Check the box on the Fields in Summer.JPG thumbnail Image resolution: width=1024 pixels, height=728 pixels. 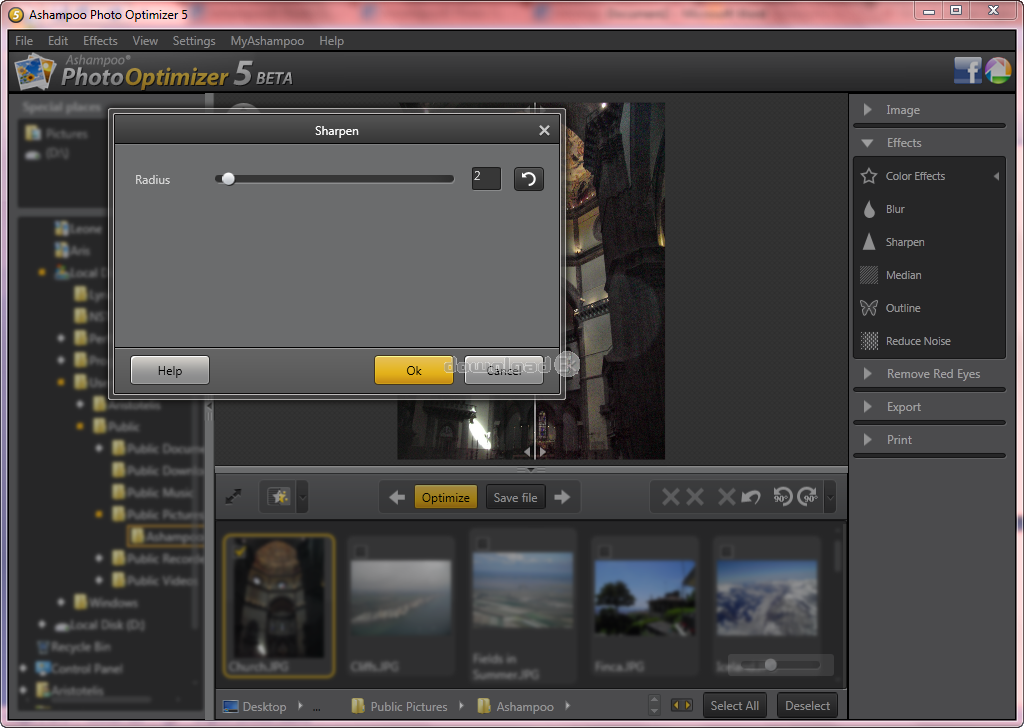click(483, 543)
